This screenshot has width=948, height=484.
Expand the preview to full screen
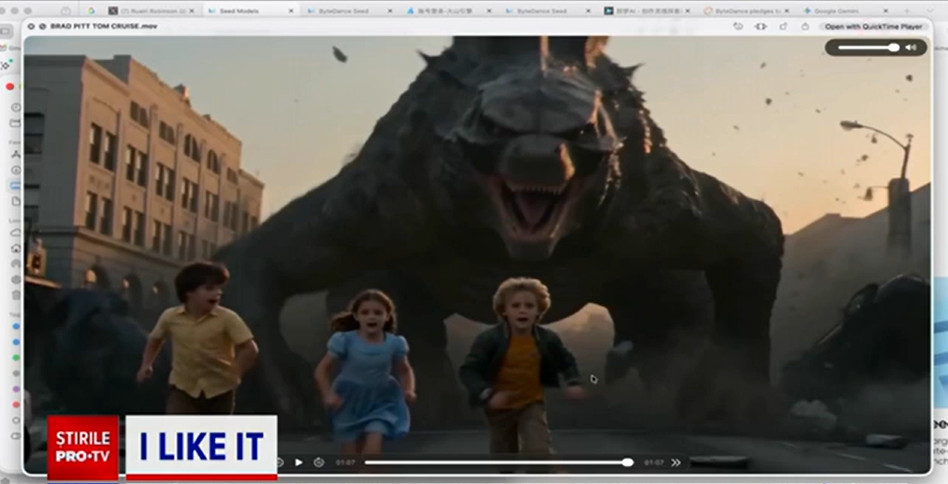pos(44,26)
